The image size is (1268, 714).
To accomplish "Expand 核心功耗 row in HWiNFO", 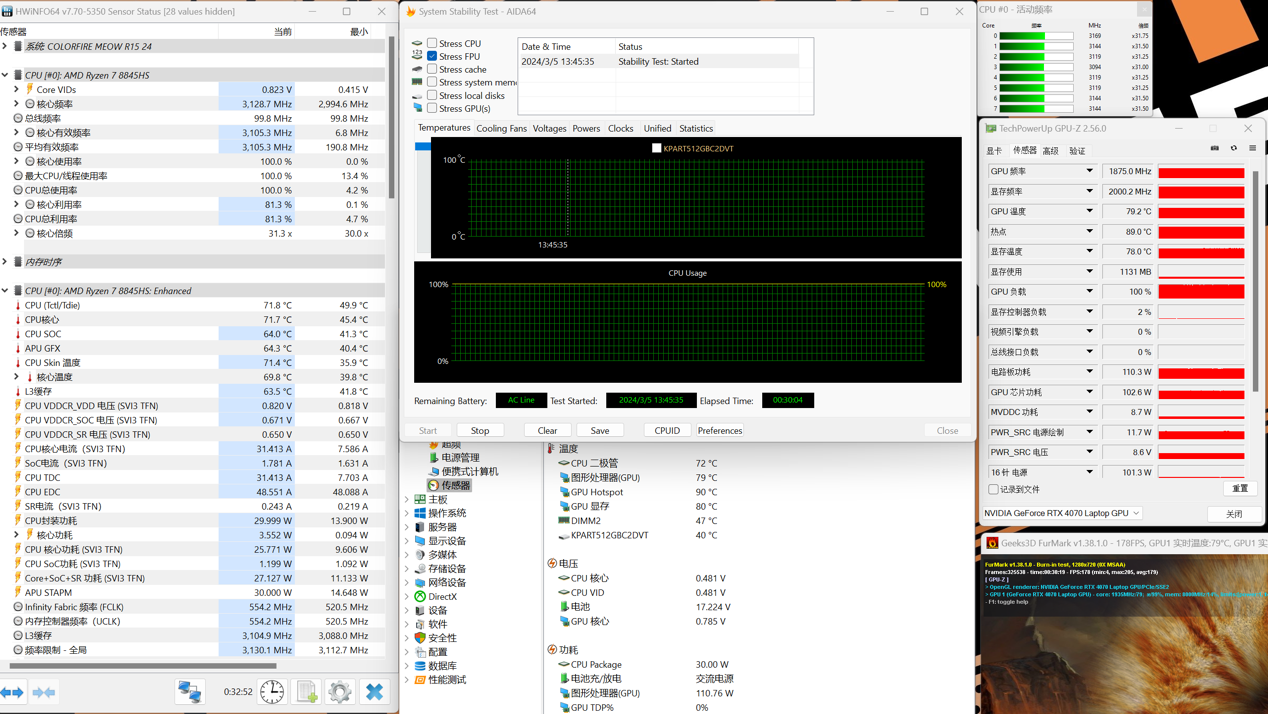I will click(x=16, y=535).
